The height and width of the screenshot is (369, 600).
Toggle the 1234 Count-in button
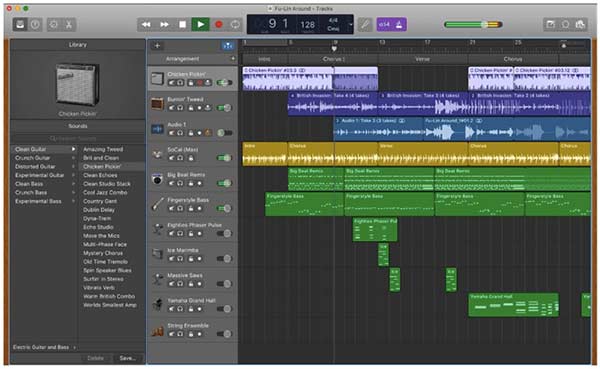pyautogui.click(x=384, y=24)
